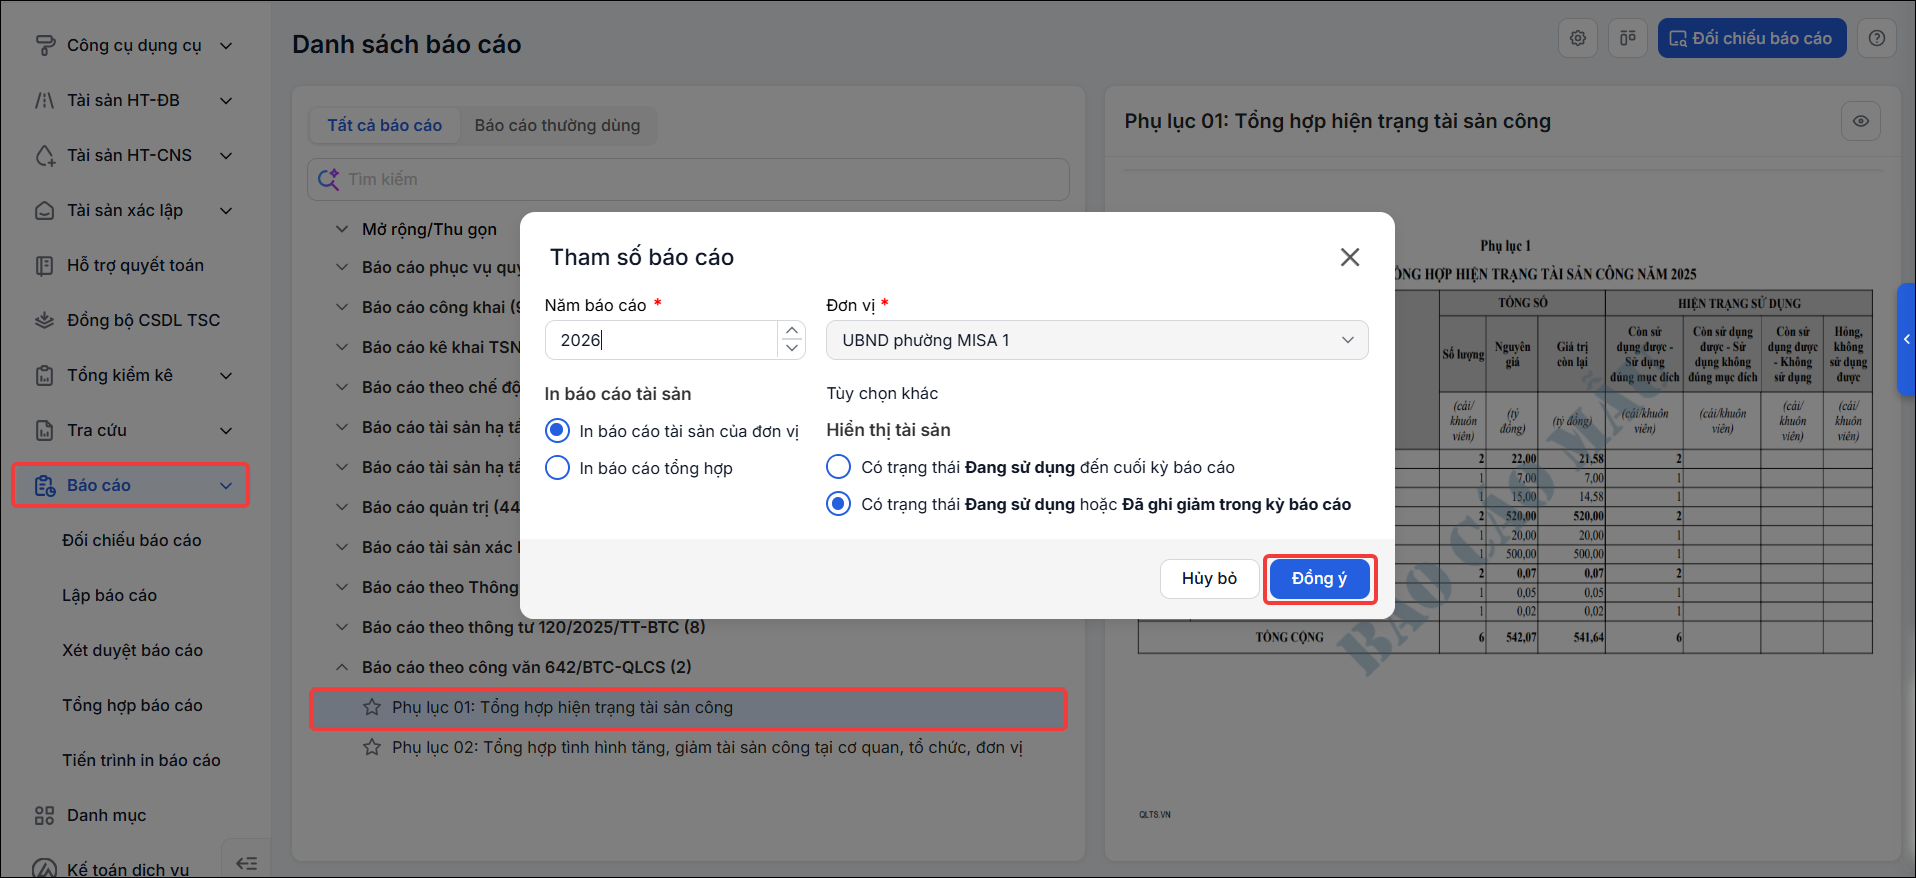
Task: Click the Danh mục grid icon
Action: [45, 815]
